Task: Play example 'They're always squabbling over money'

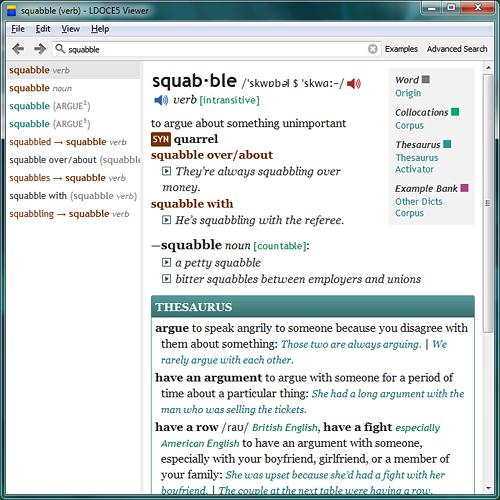Action: point(166,171)
